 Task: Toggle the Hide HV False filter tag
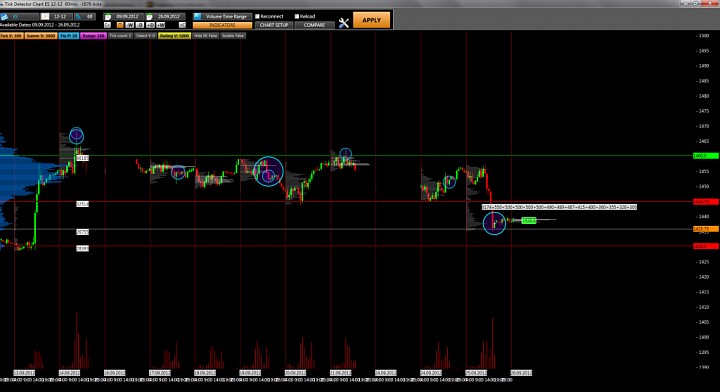tap(205, 35)
